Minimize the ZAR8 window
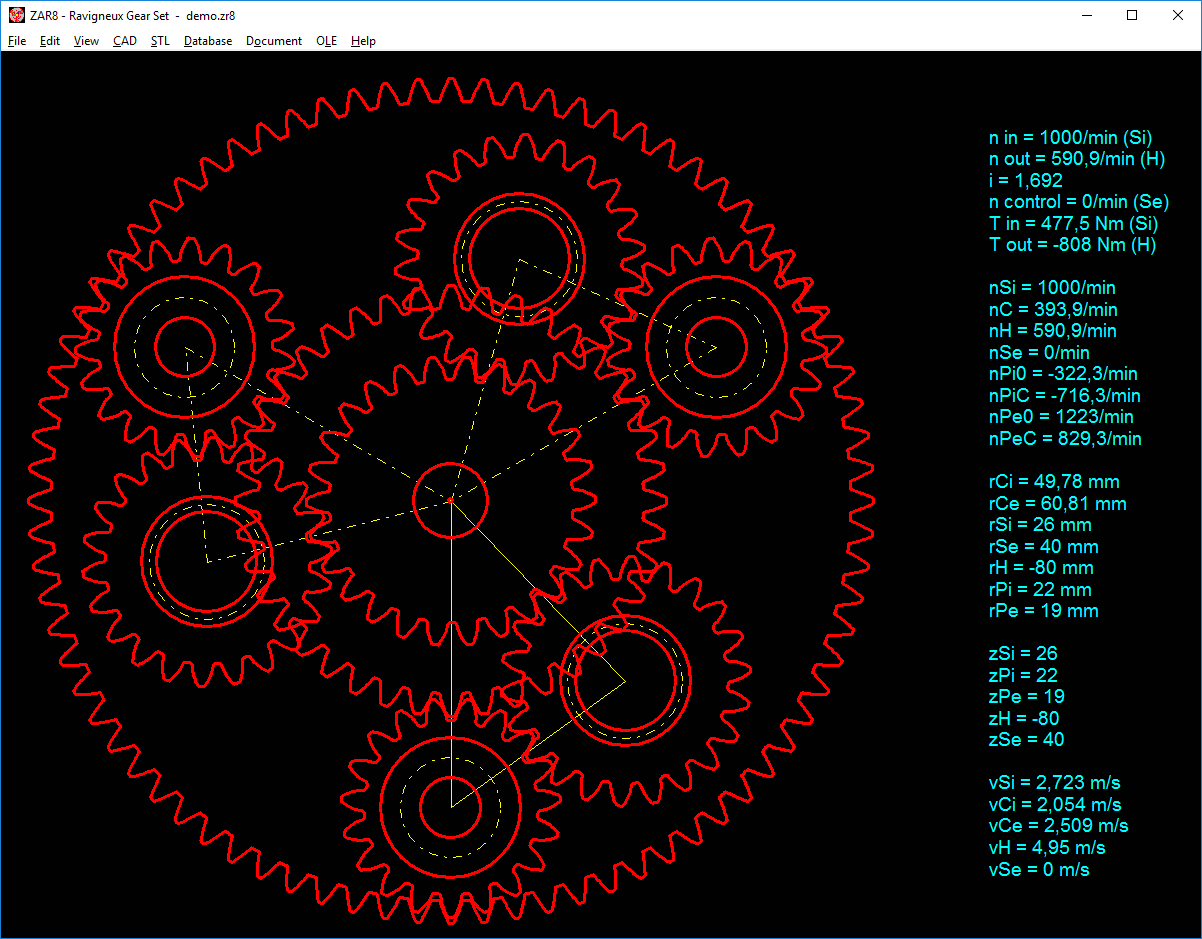Screen dimensions: 1202x939 pyautogui.click(x=1086, y=15)
